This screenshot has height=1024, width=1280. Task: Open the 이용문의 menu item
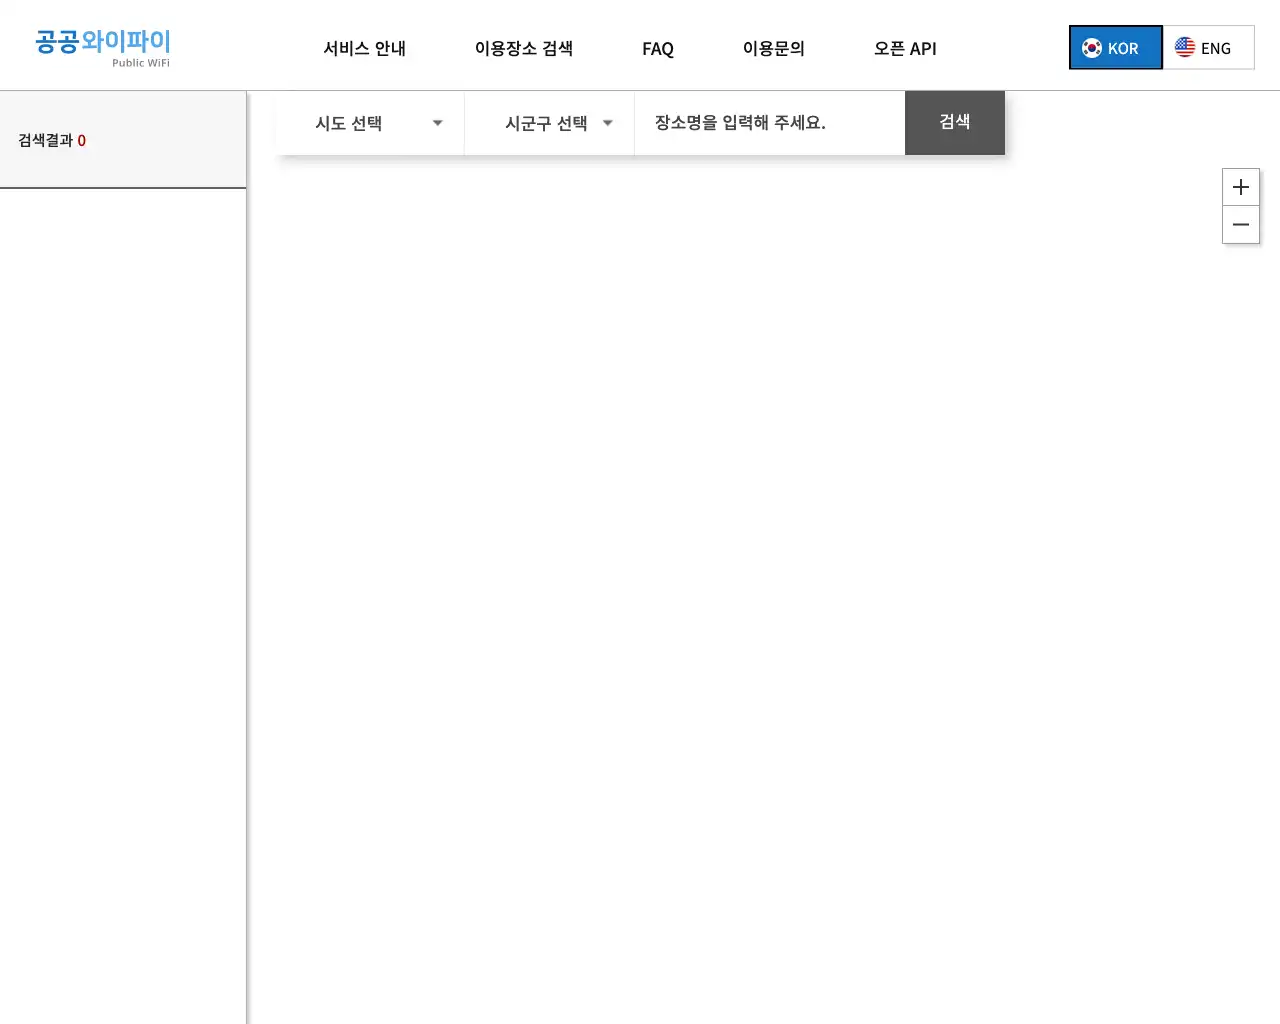[x=773, y=48]
